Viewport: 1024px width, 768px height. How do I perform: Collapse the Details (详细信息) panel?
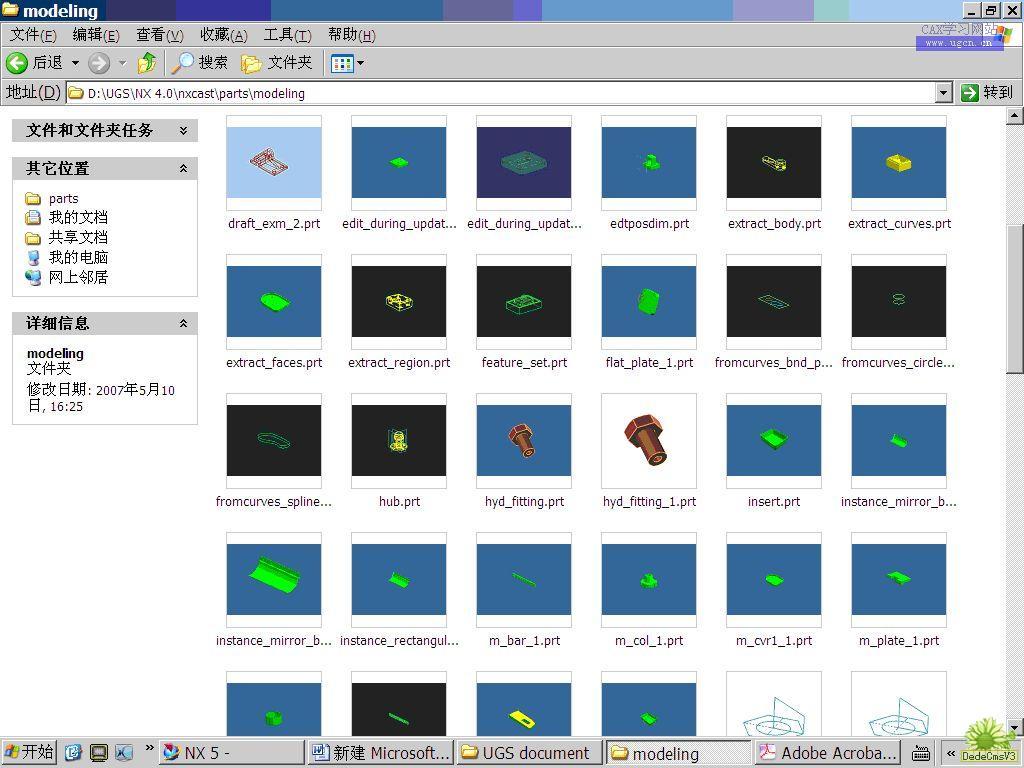(x=183, y=323)
